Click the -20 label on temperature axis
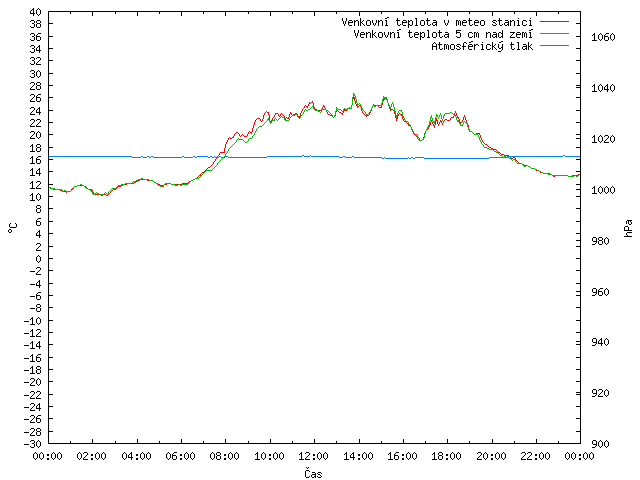The height and width of the screenshot is (480, 640). pyautogui.click(x=33, y=382)
